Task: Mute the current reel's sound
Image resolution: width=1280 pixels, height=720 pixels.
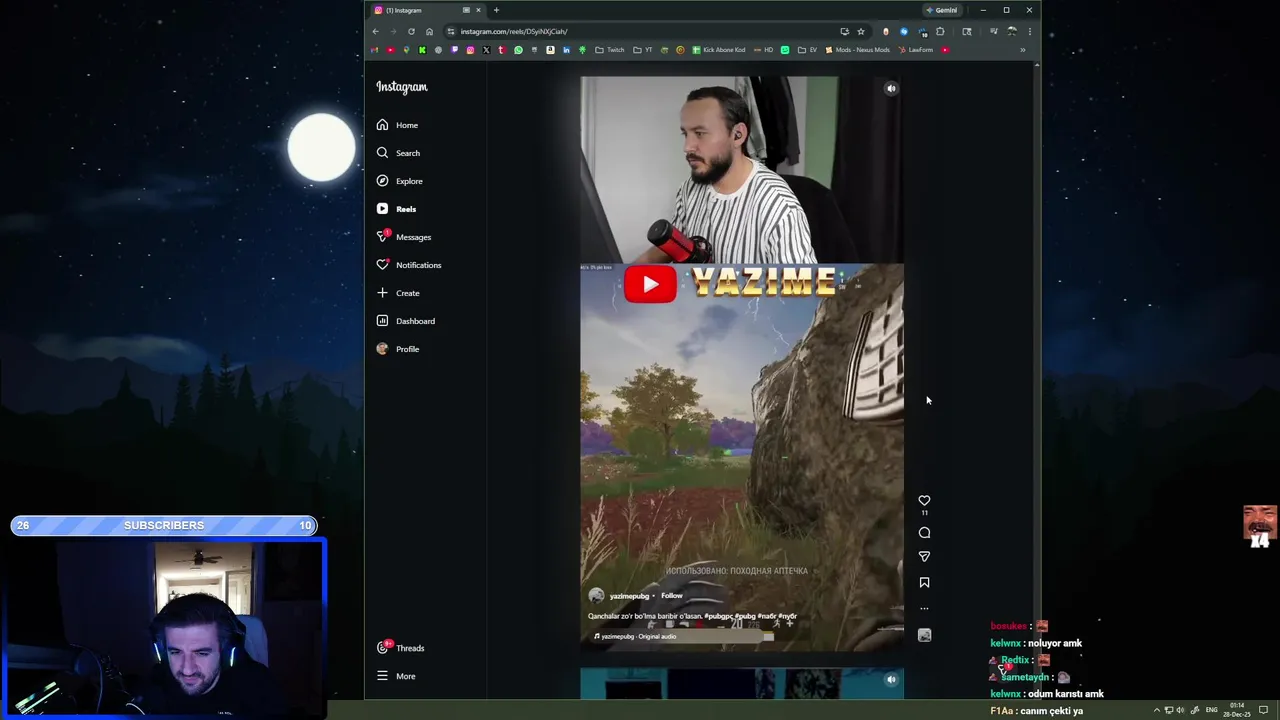Action: [x=891, y=88]
